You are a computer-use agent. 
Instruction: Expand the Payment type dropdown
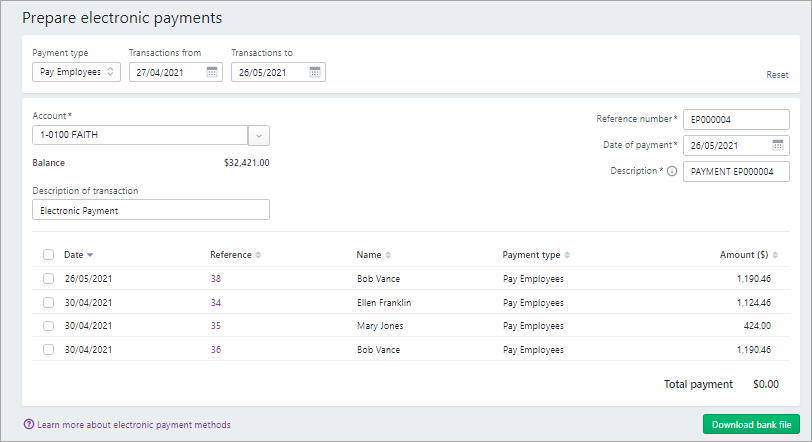(76, 72)
